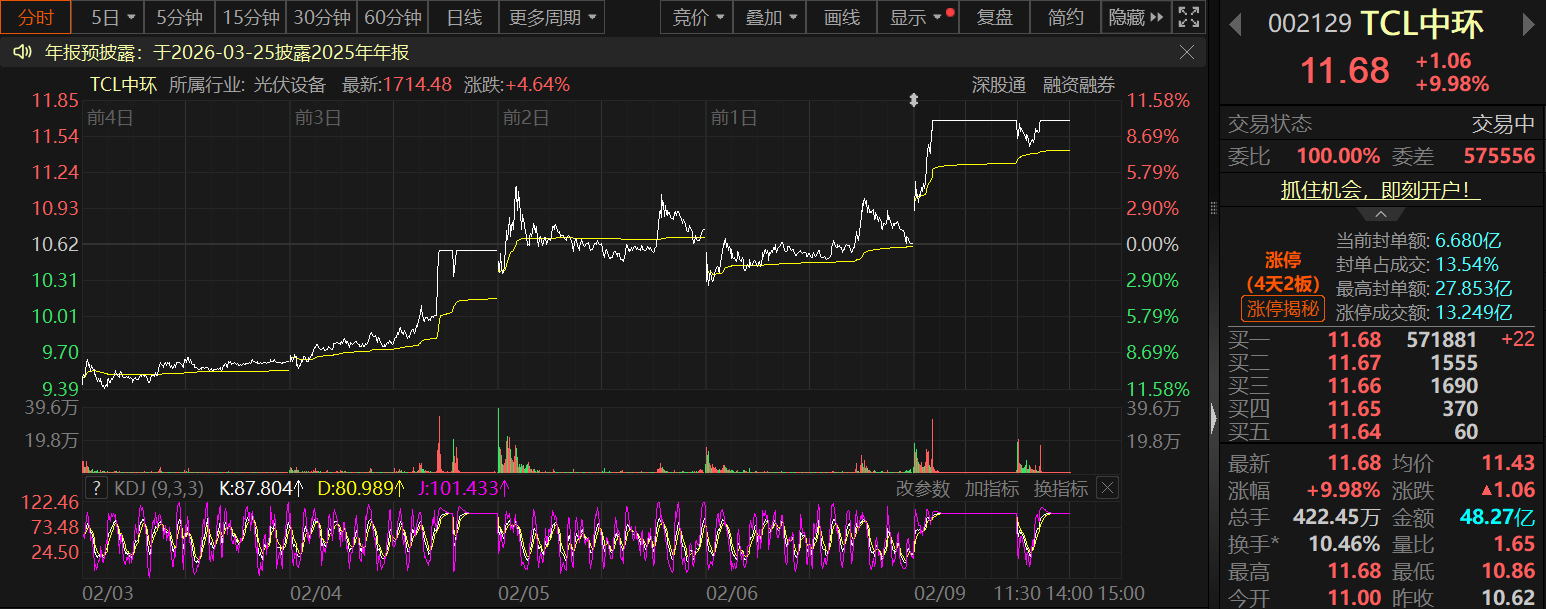This screenshot has height=609, width=1546.
Task: Open the KDJ indicator help question mark
Action: (96, 488)
